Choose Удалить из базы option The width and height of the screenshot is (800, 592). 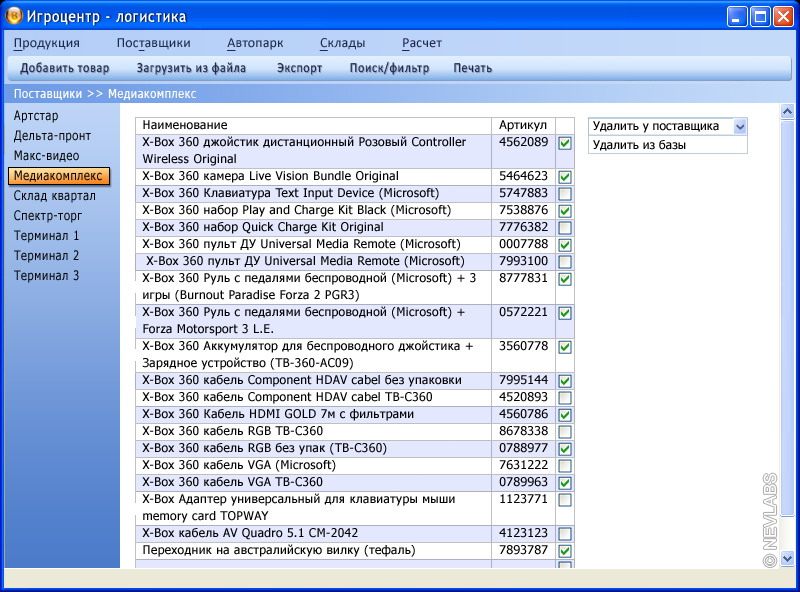pyautogui.click(x=640, y=145)
